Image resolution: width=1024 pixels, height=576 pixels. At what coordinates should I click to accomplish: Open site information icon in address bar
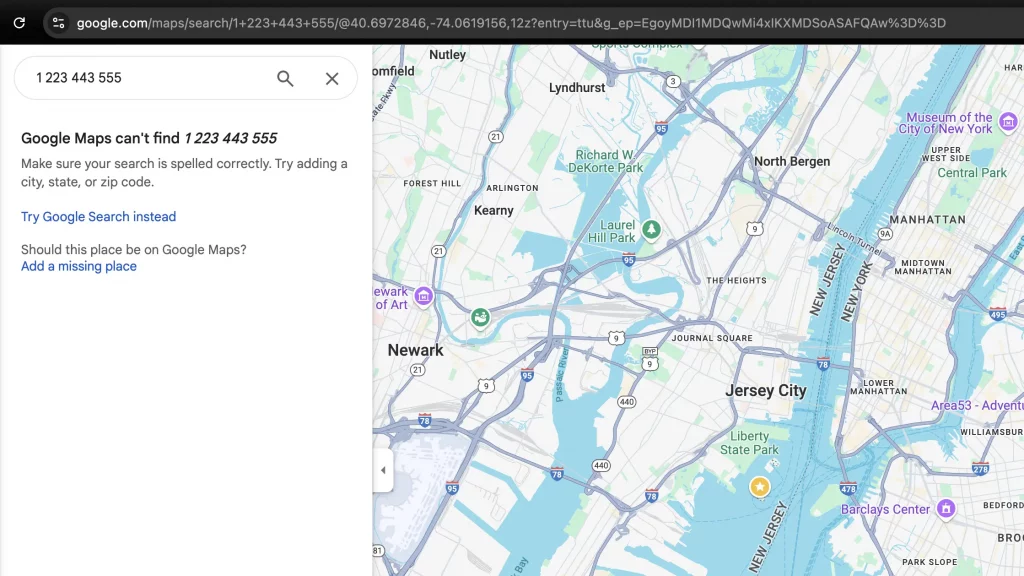click(59, 21)
